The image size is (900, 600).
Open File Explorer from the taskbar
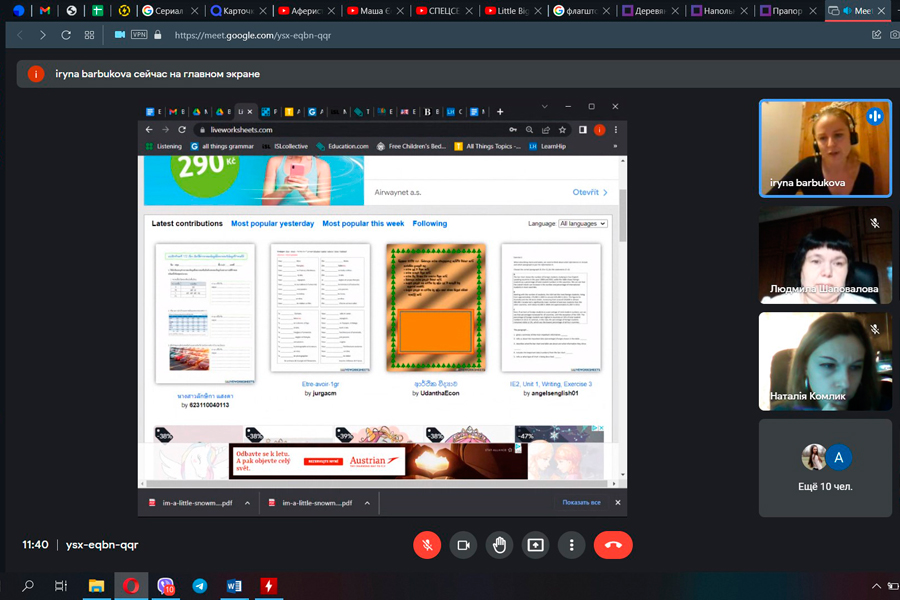(96, 586)
